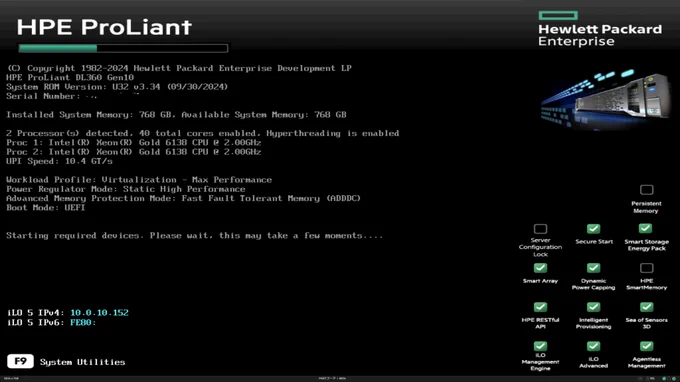Image resolution: width=680 pixels, height=382 pixels.
Task: Click the HPE ProLiant title
Action: tap(104, 27)
